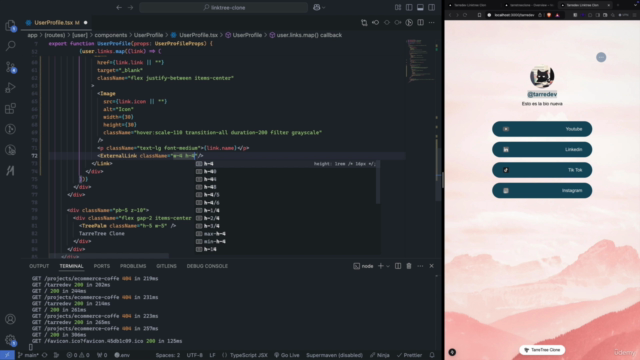The height and width of the screenshot is (360, 640).
Task: Open the 'Youtube' link button in browser
Action: [542, 129]
